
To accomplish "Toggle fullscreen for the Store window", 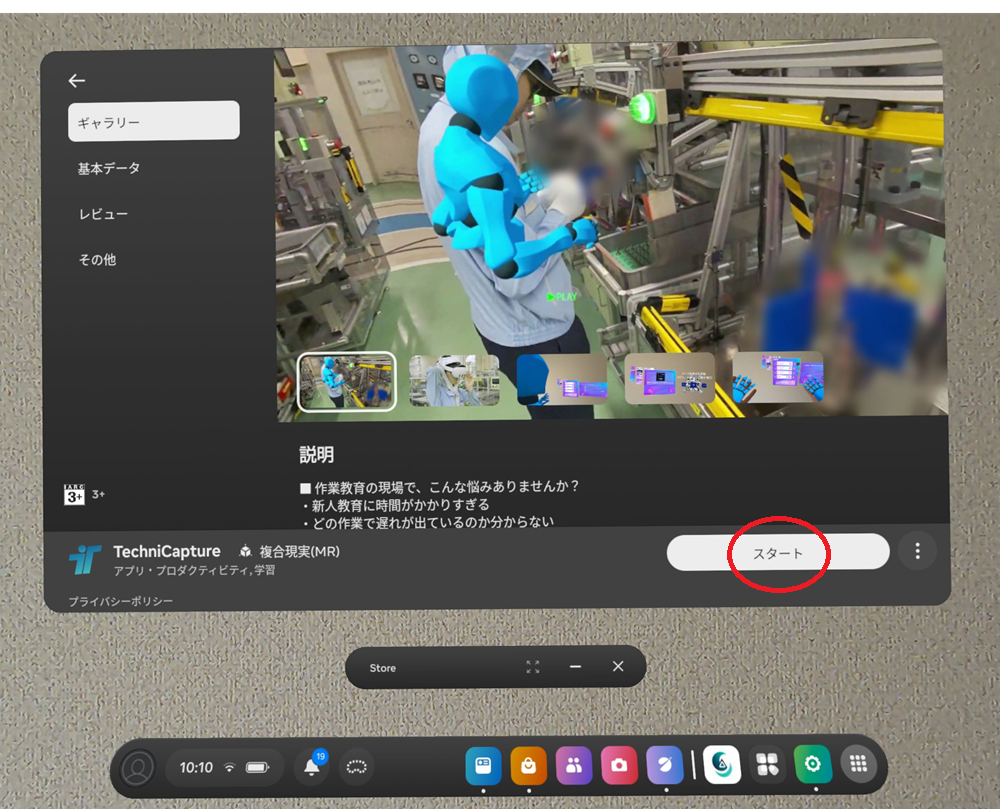I will 533,667.
